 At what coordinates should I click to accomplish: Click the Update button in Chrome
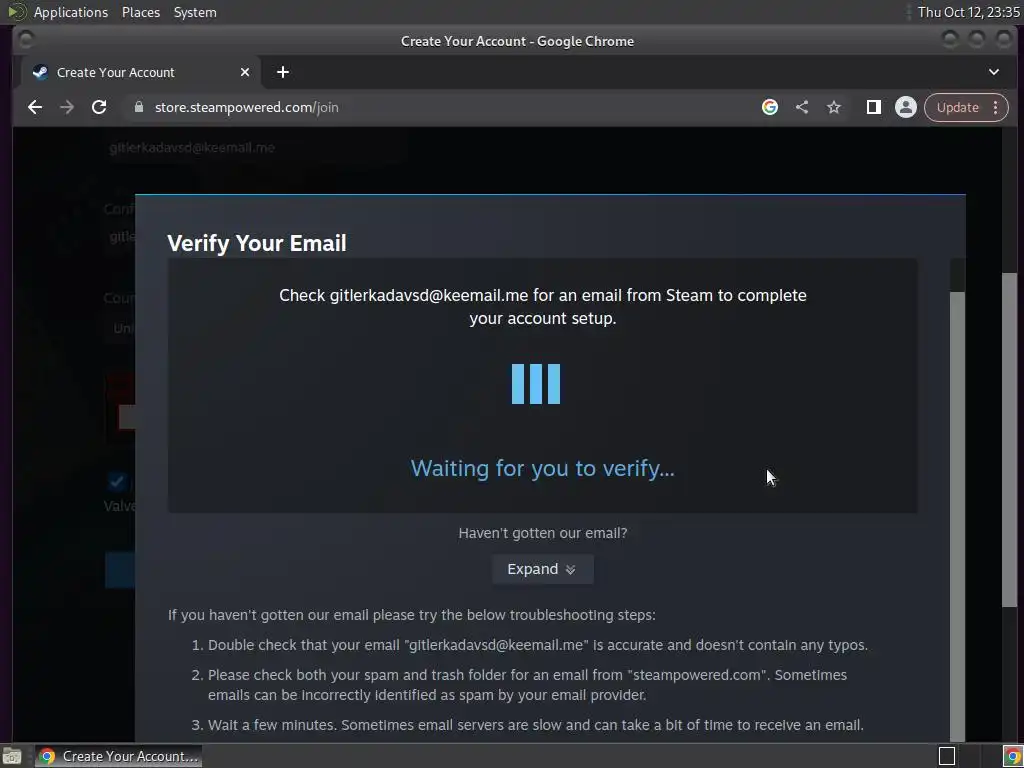click(x=957, y=107)
